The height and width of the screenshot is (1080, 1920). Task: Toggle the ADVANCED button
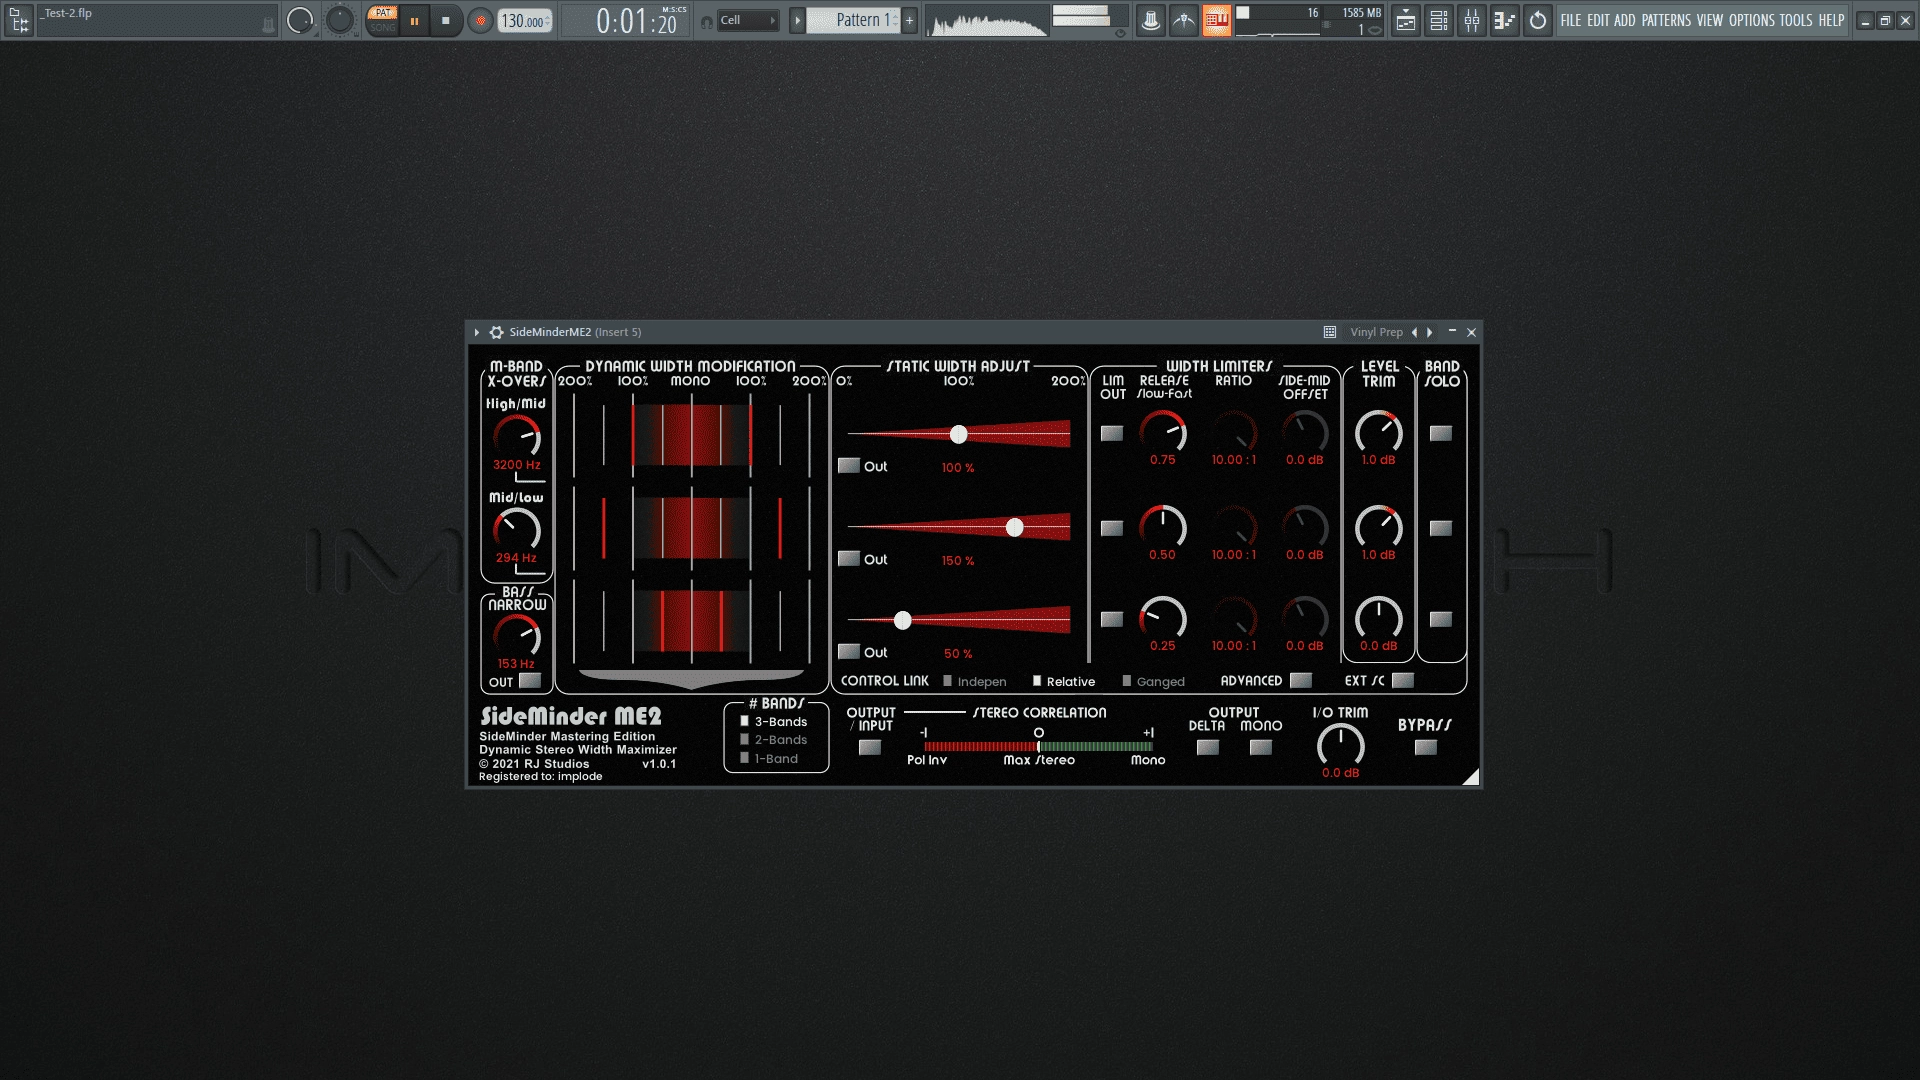tap(1301, 680)
